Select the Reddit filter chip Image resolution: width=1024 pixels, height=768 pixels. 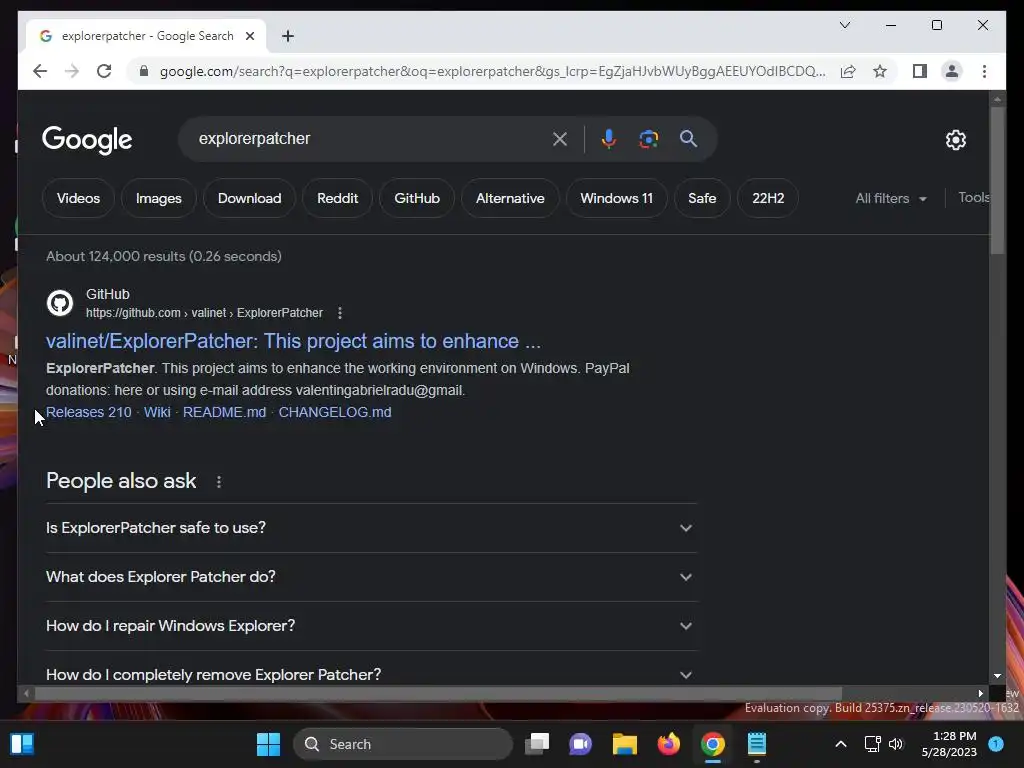[x=338, y=199]
